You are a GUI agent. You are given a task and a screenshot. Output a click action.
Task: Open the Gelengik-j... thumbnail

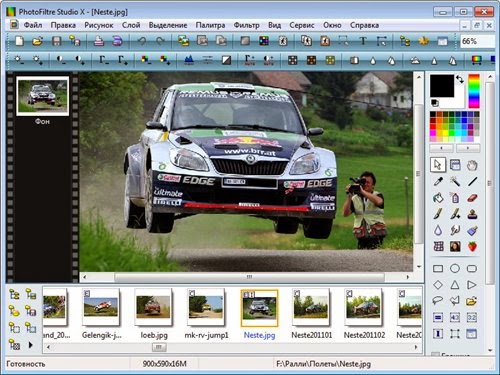101,307
